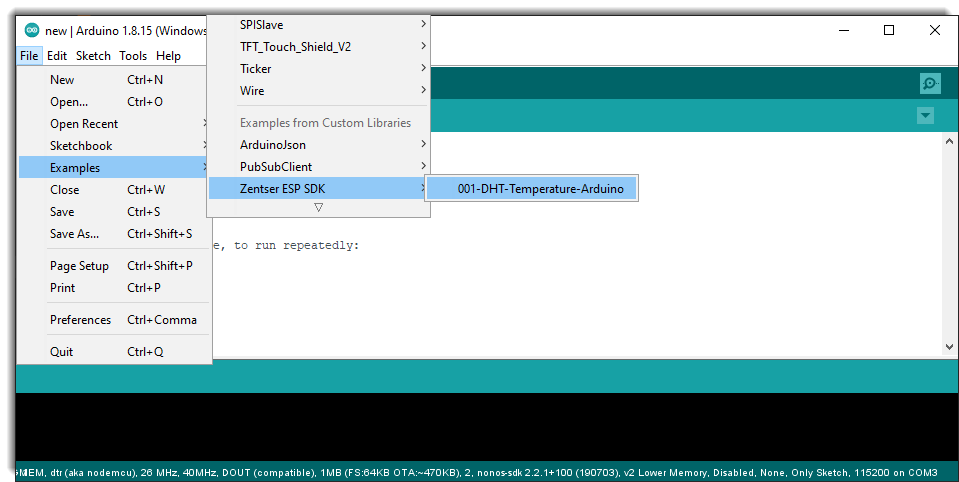This screenshot has width=959, height=482.
Task: Expand the TFT_Touch_Shield_V2 examples submenu
Action: 319,46
